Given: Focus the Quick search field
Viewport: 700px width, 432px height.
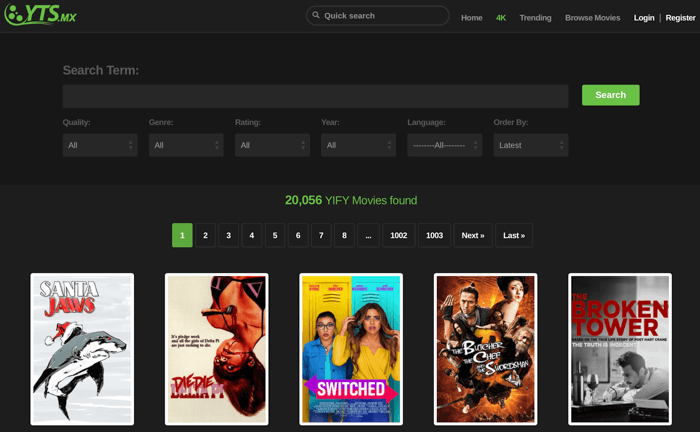Looking at the screenshot, I should click(x=378, y=16).
